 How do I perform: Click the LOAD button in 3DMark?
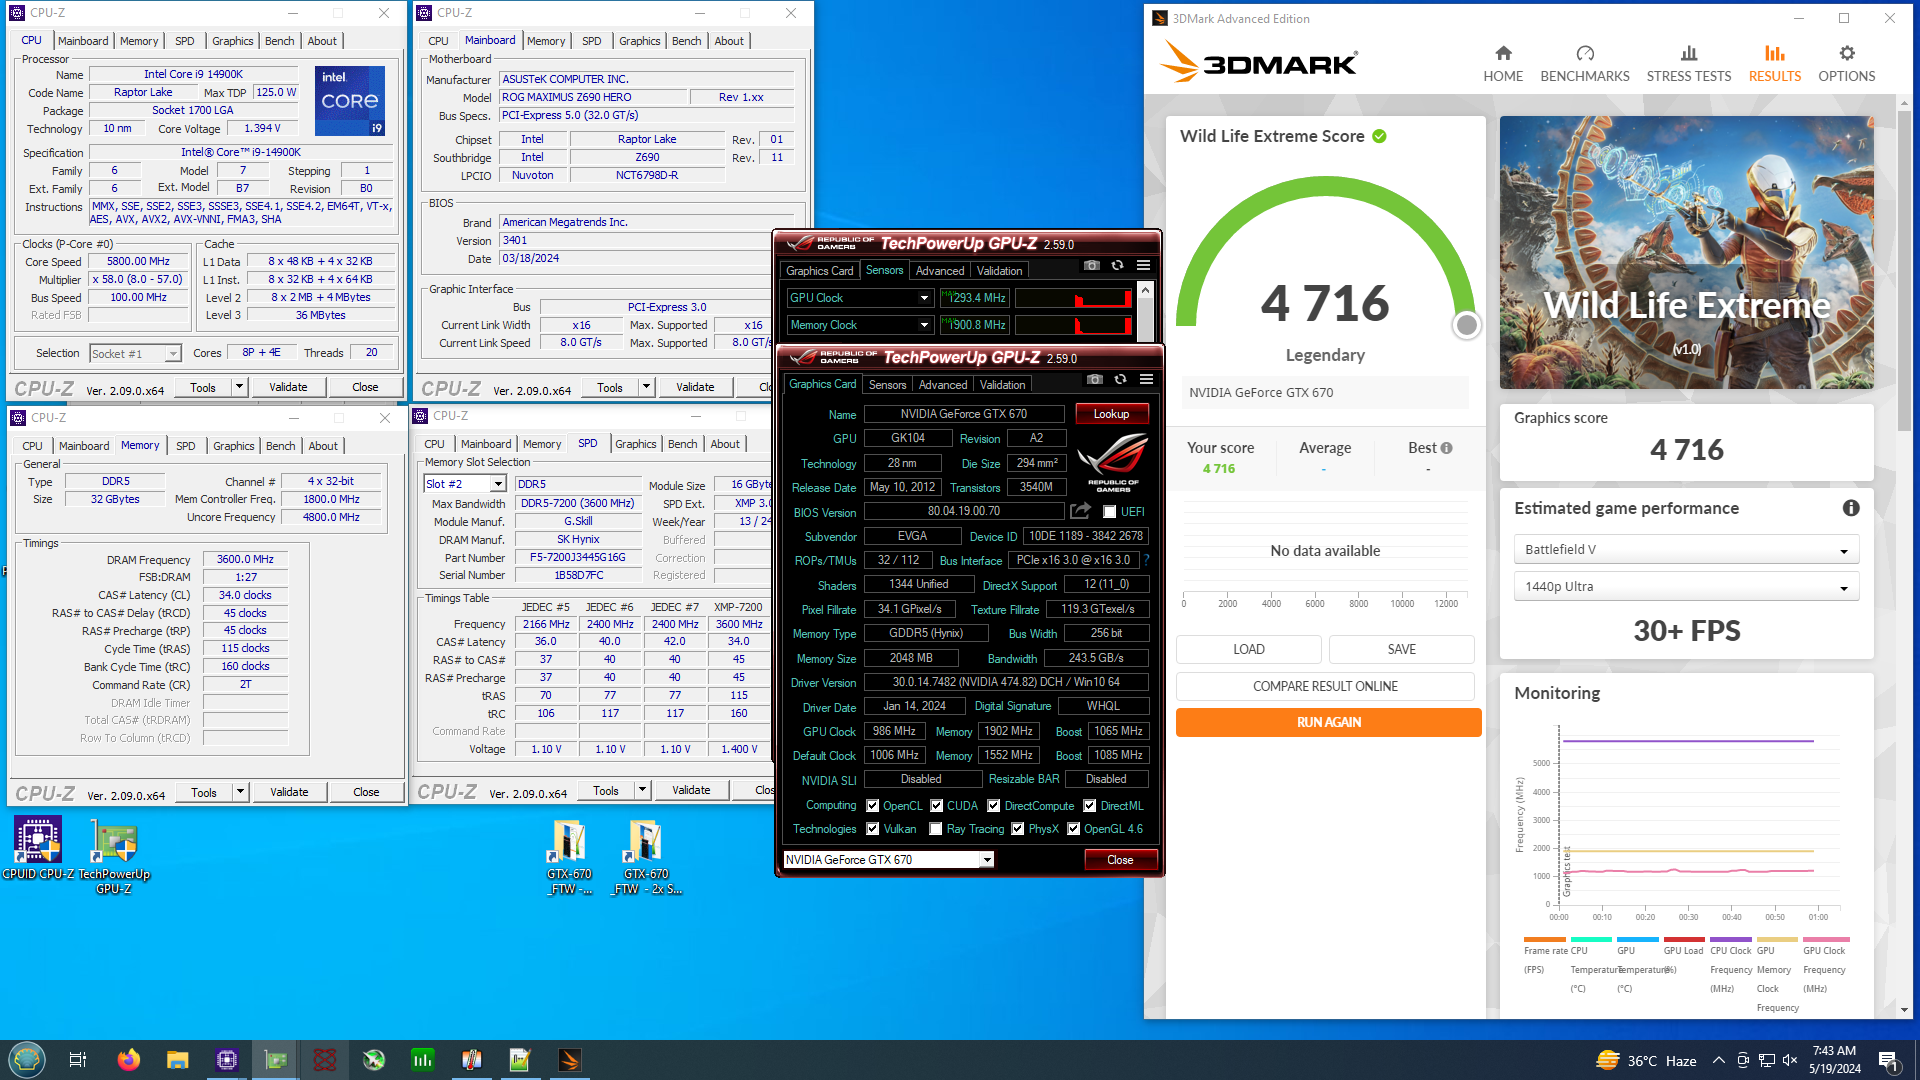(1248, 649)
